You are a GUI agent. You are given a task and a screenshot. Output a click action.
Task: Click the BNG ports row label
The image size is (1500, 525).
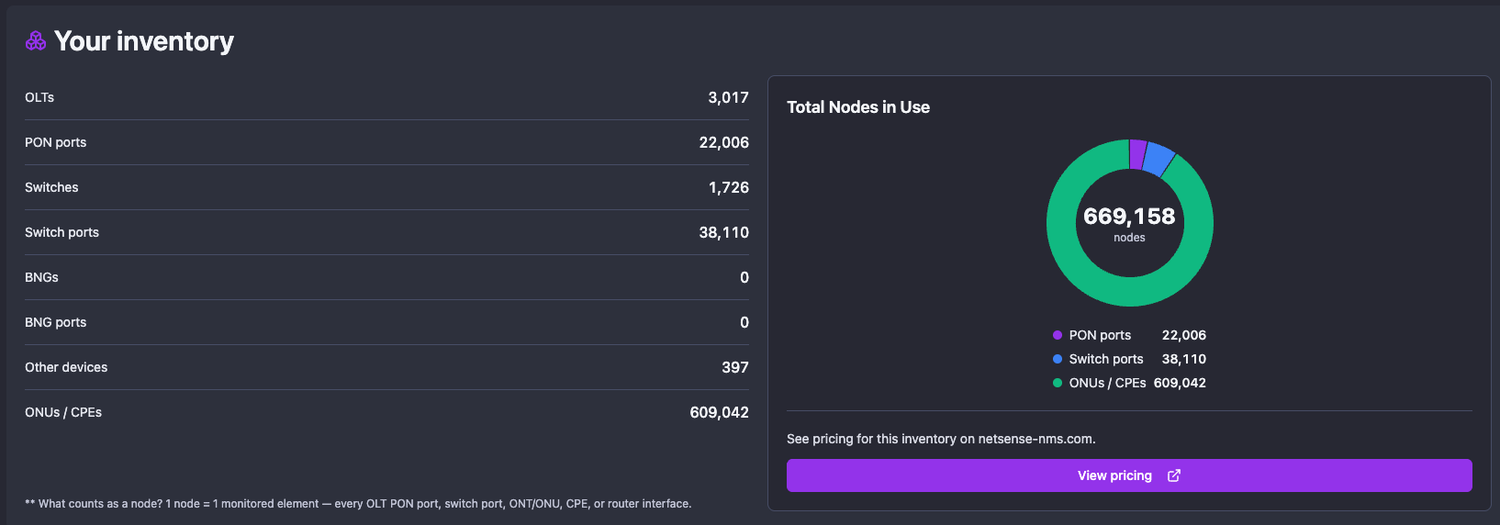pos(56,323)
